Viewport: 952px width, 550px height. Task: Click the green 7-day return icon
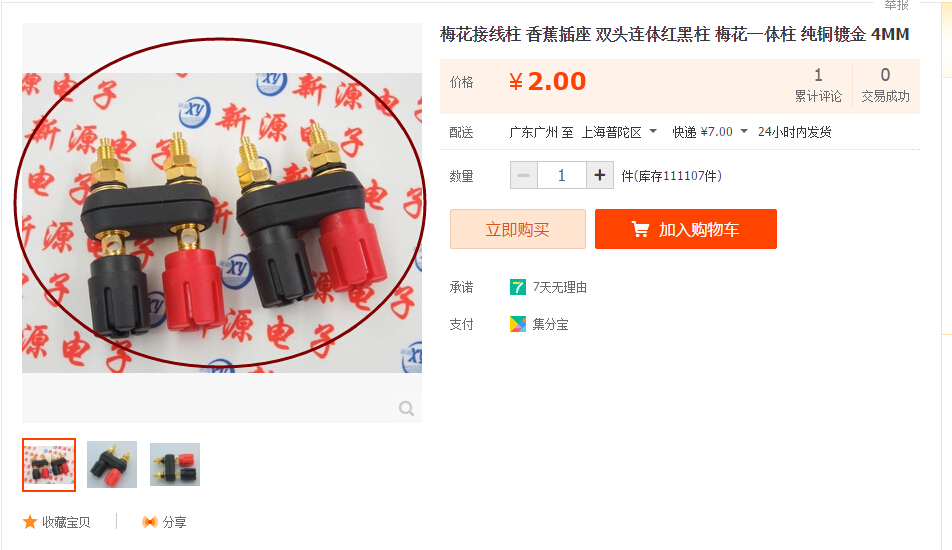[517, 287]
